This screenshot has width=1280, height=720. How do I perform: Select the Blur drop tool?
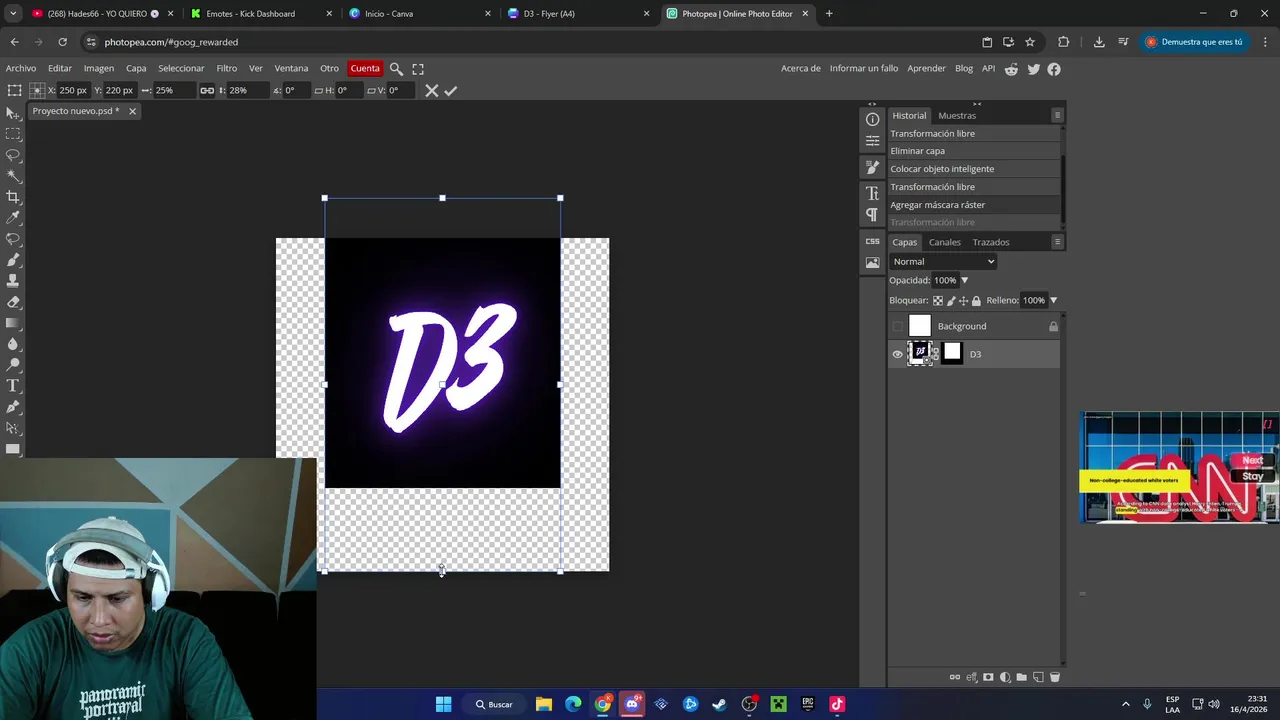click(x=13, y=344)
